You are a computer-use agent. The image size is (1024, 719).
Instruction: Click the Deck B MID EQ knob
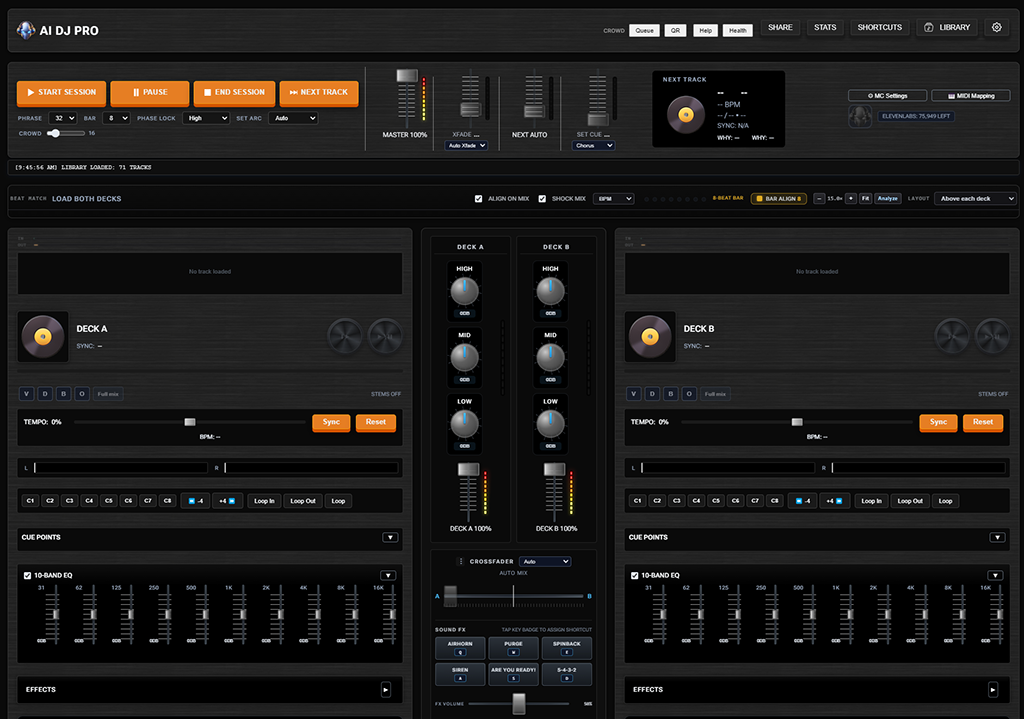click(x=551, y=358)
